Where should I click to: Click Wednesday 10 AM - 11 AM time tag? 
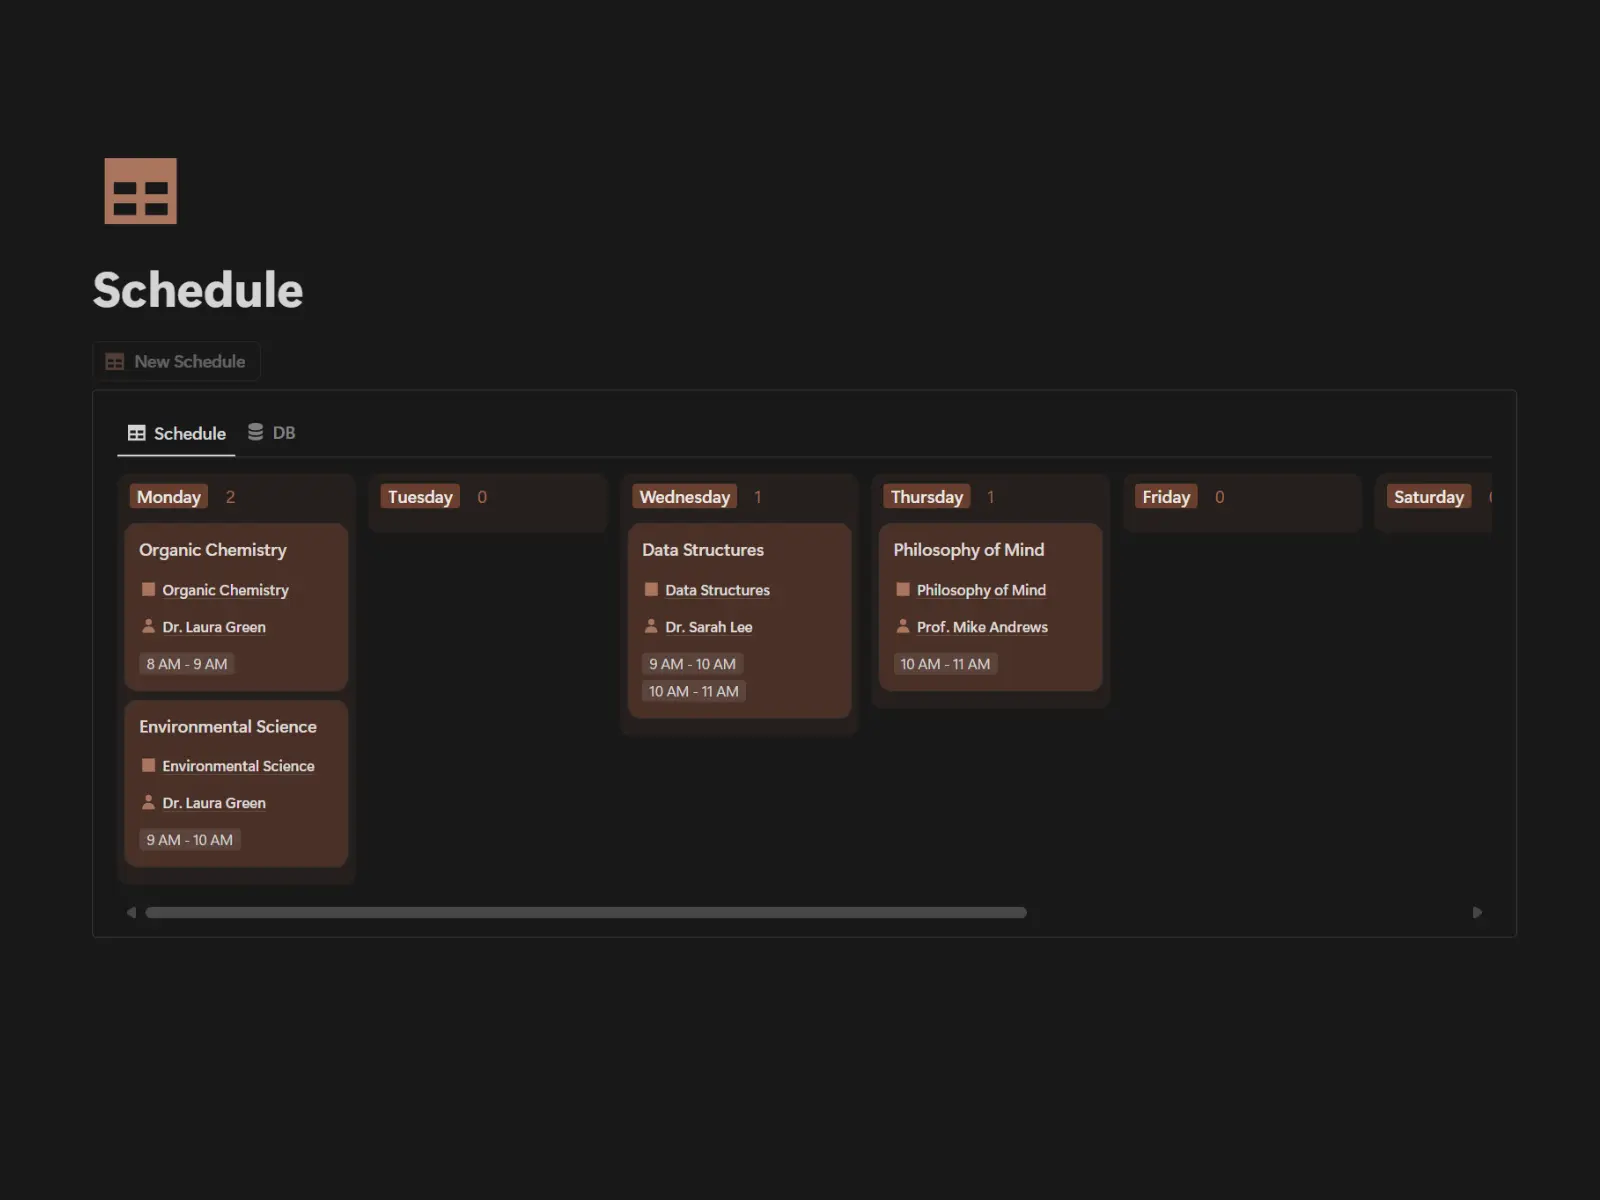[694, 691]
